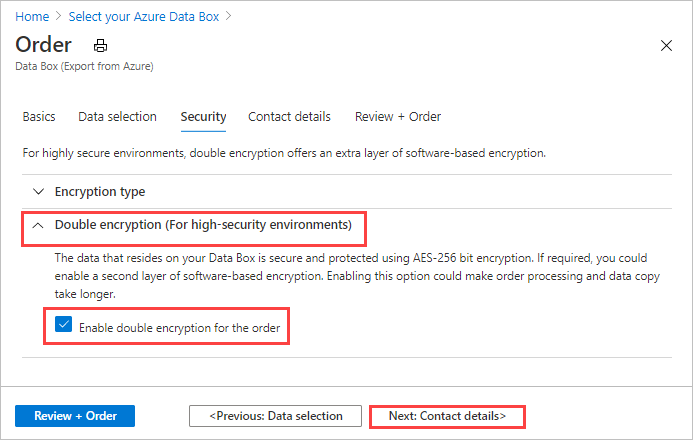
Task: Collapse the Double encryption section chevron
Action: tap(39, 226)
